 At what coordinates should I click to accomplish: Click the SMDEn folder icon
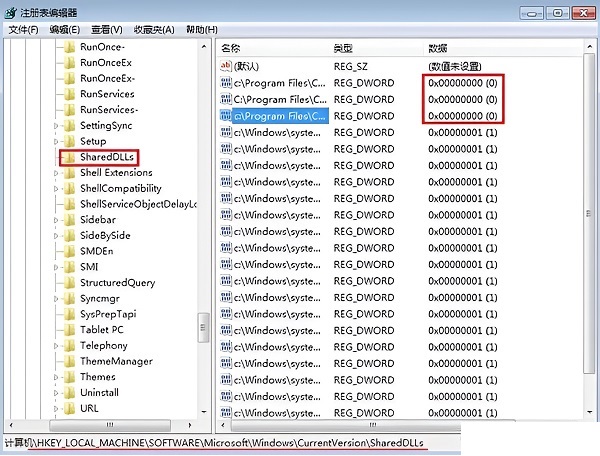click(x=70, y=251)
